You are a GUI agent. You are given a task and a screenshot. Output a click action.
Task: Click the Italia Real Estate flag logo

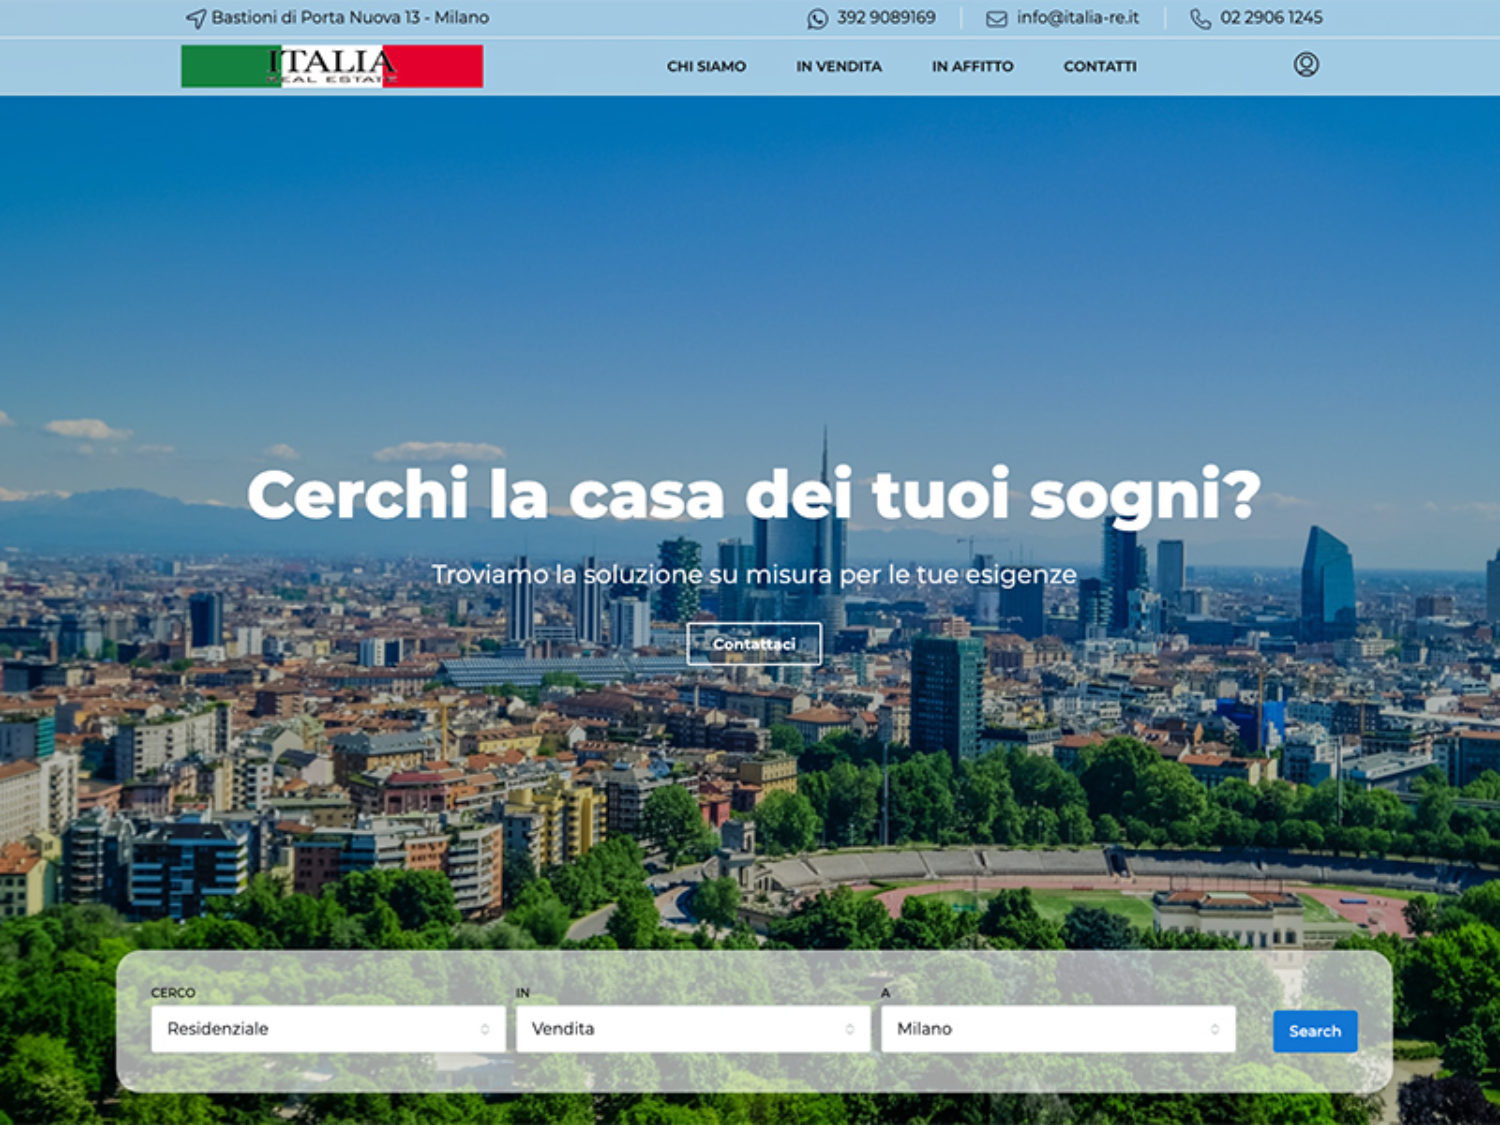pos(332,66)
